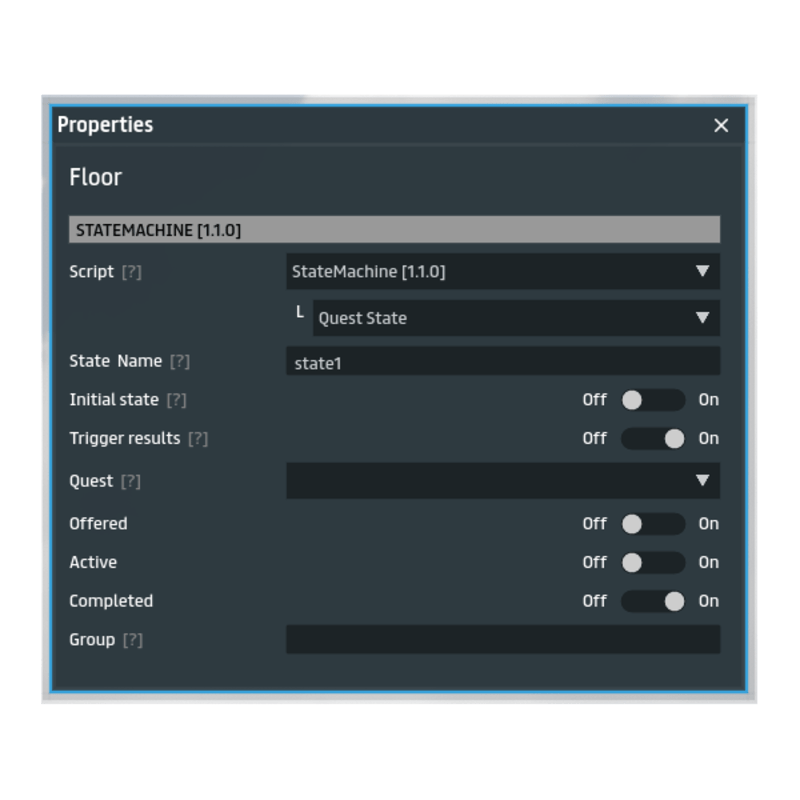Open the Group help tooltip icon
Image resolution: width=800 pixels, height=800 pixels.
(x=132, y=640)
